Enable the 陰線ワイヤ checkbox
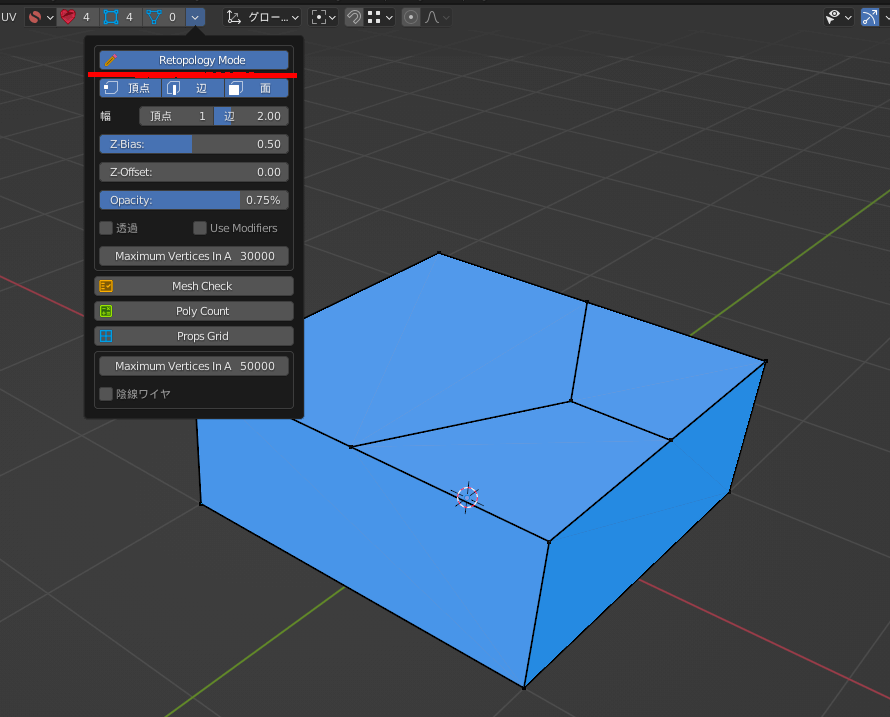890x717 pixels. pos(106,394)
